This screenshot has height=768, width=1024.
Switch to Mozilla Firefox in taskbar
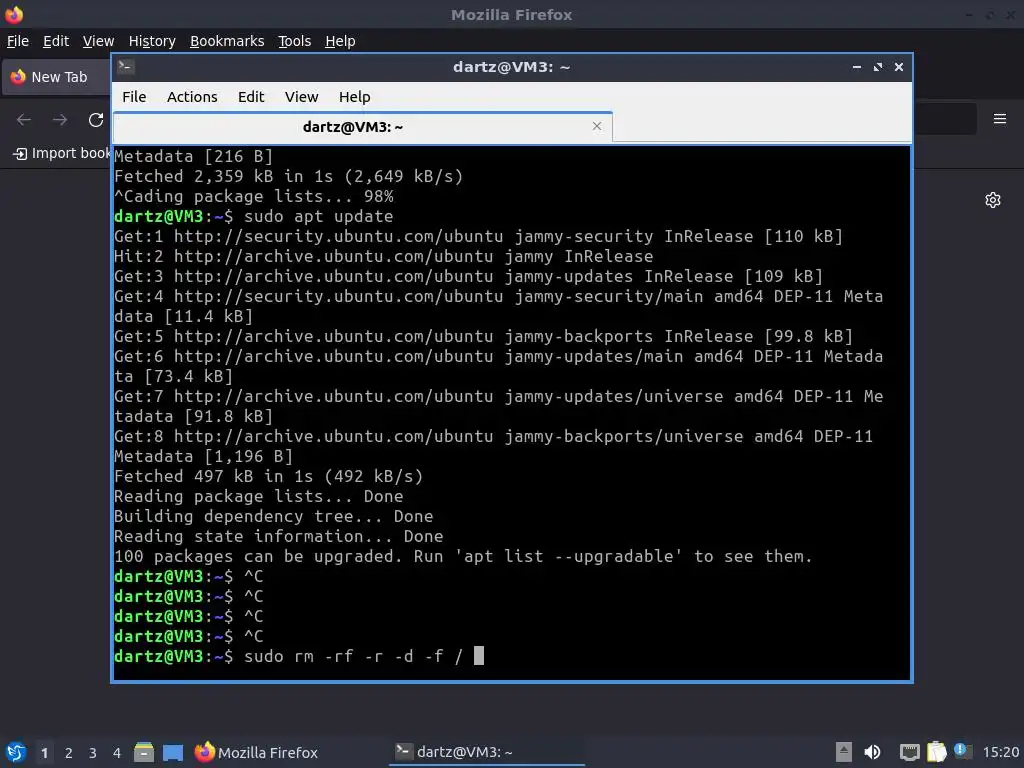(x=257, y=752)
